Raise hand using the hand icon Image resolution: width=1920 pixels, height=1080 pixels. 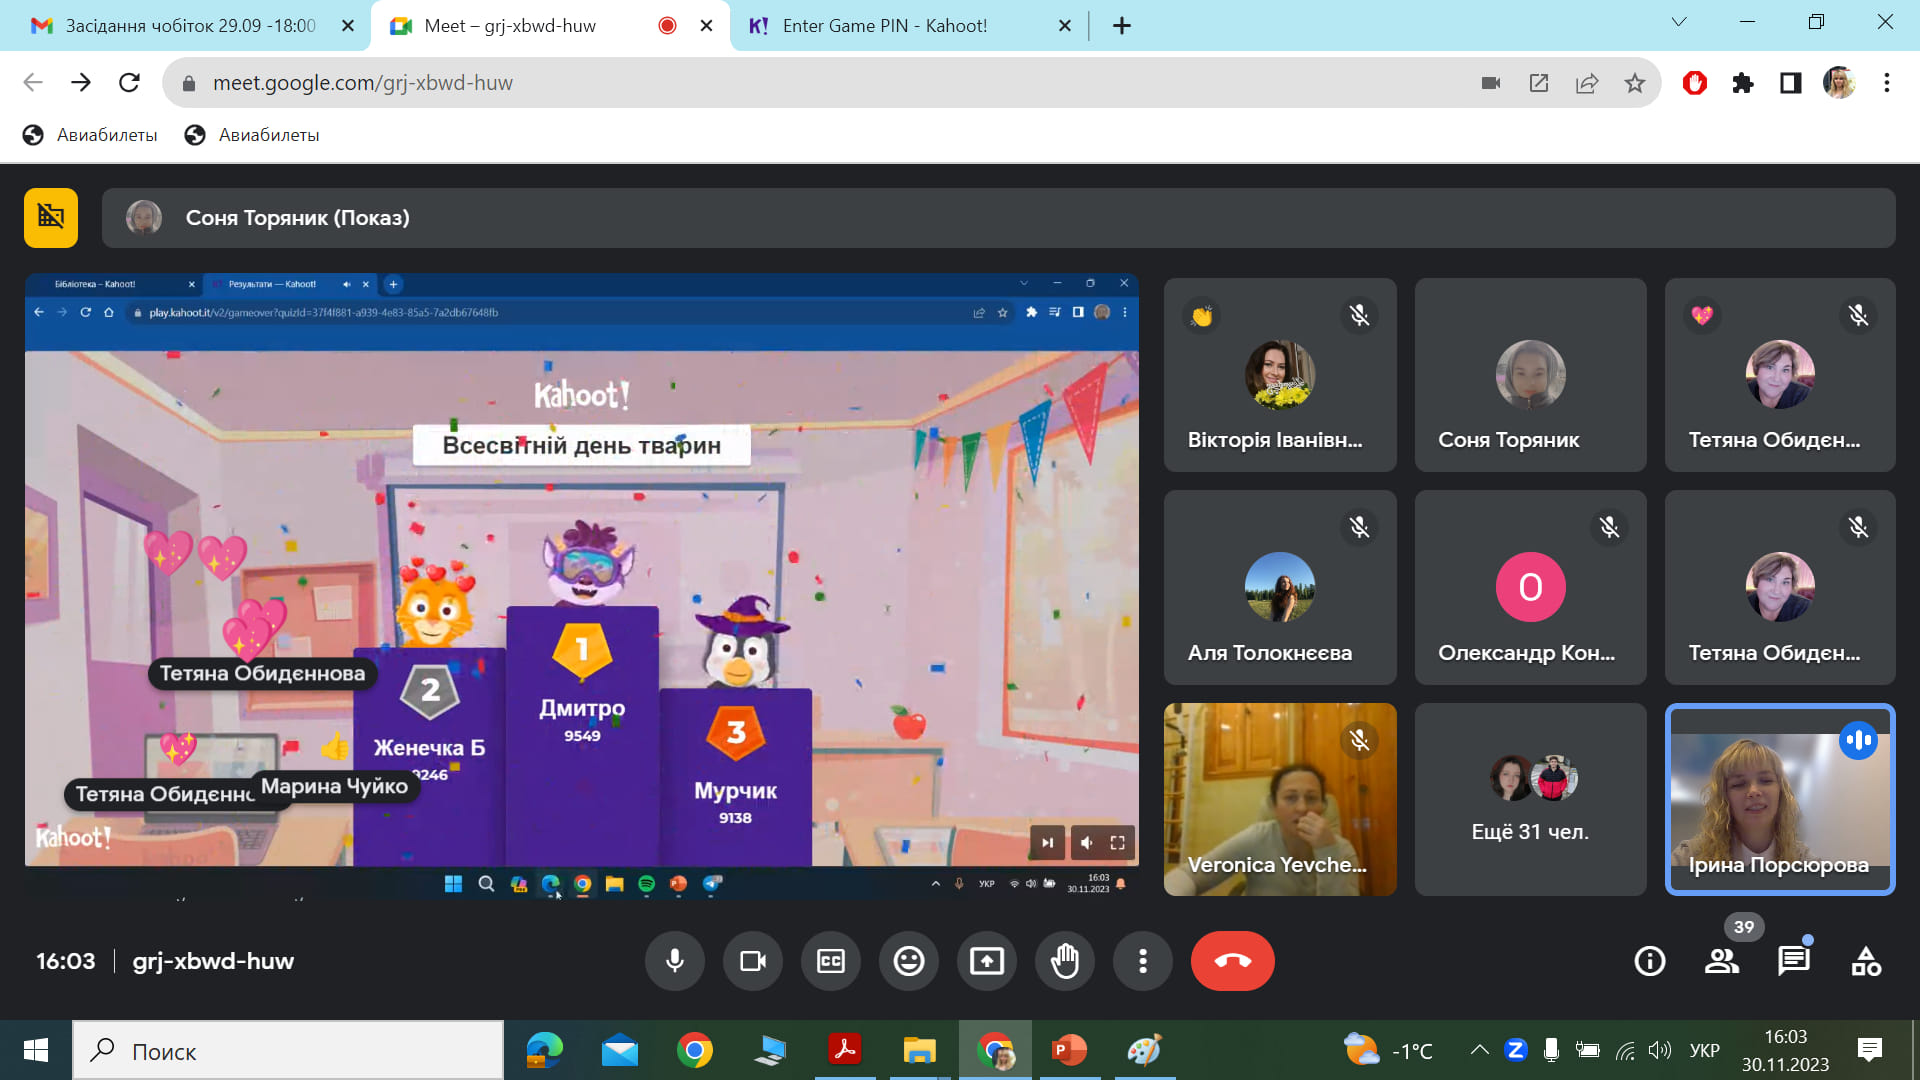[x=1065, y=961]
